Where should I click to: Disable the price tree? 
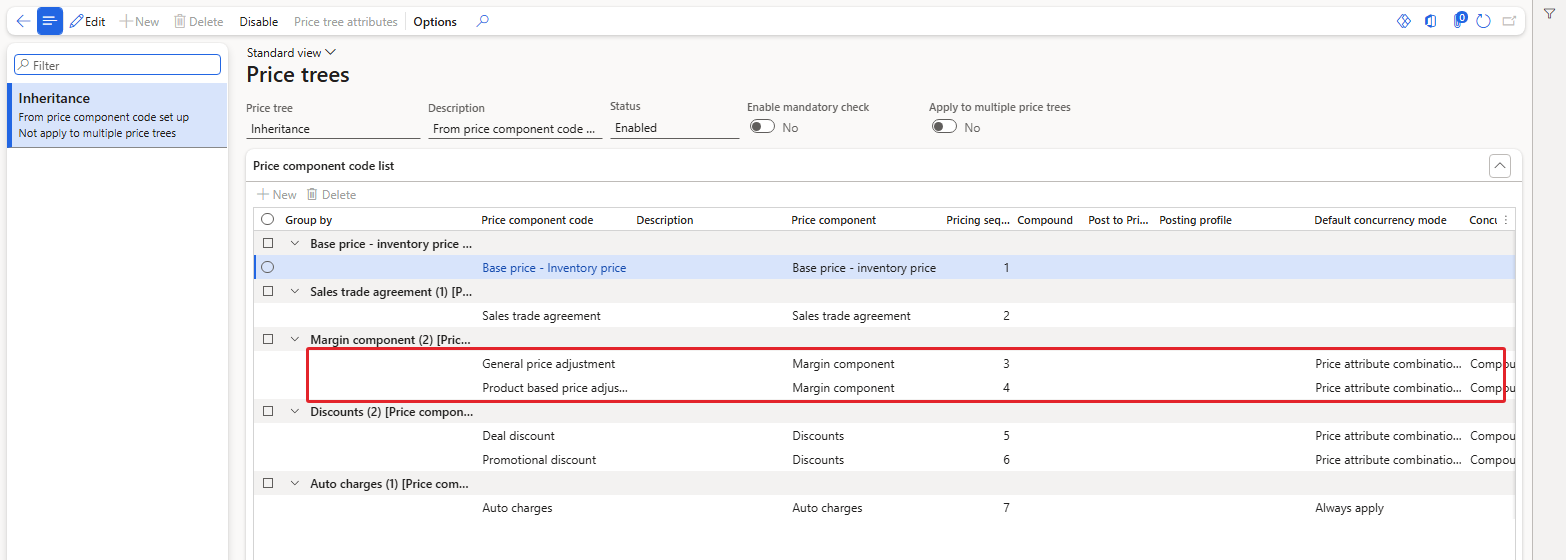tap(259, 21)
